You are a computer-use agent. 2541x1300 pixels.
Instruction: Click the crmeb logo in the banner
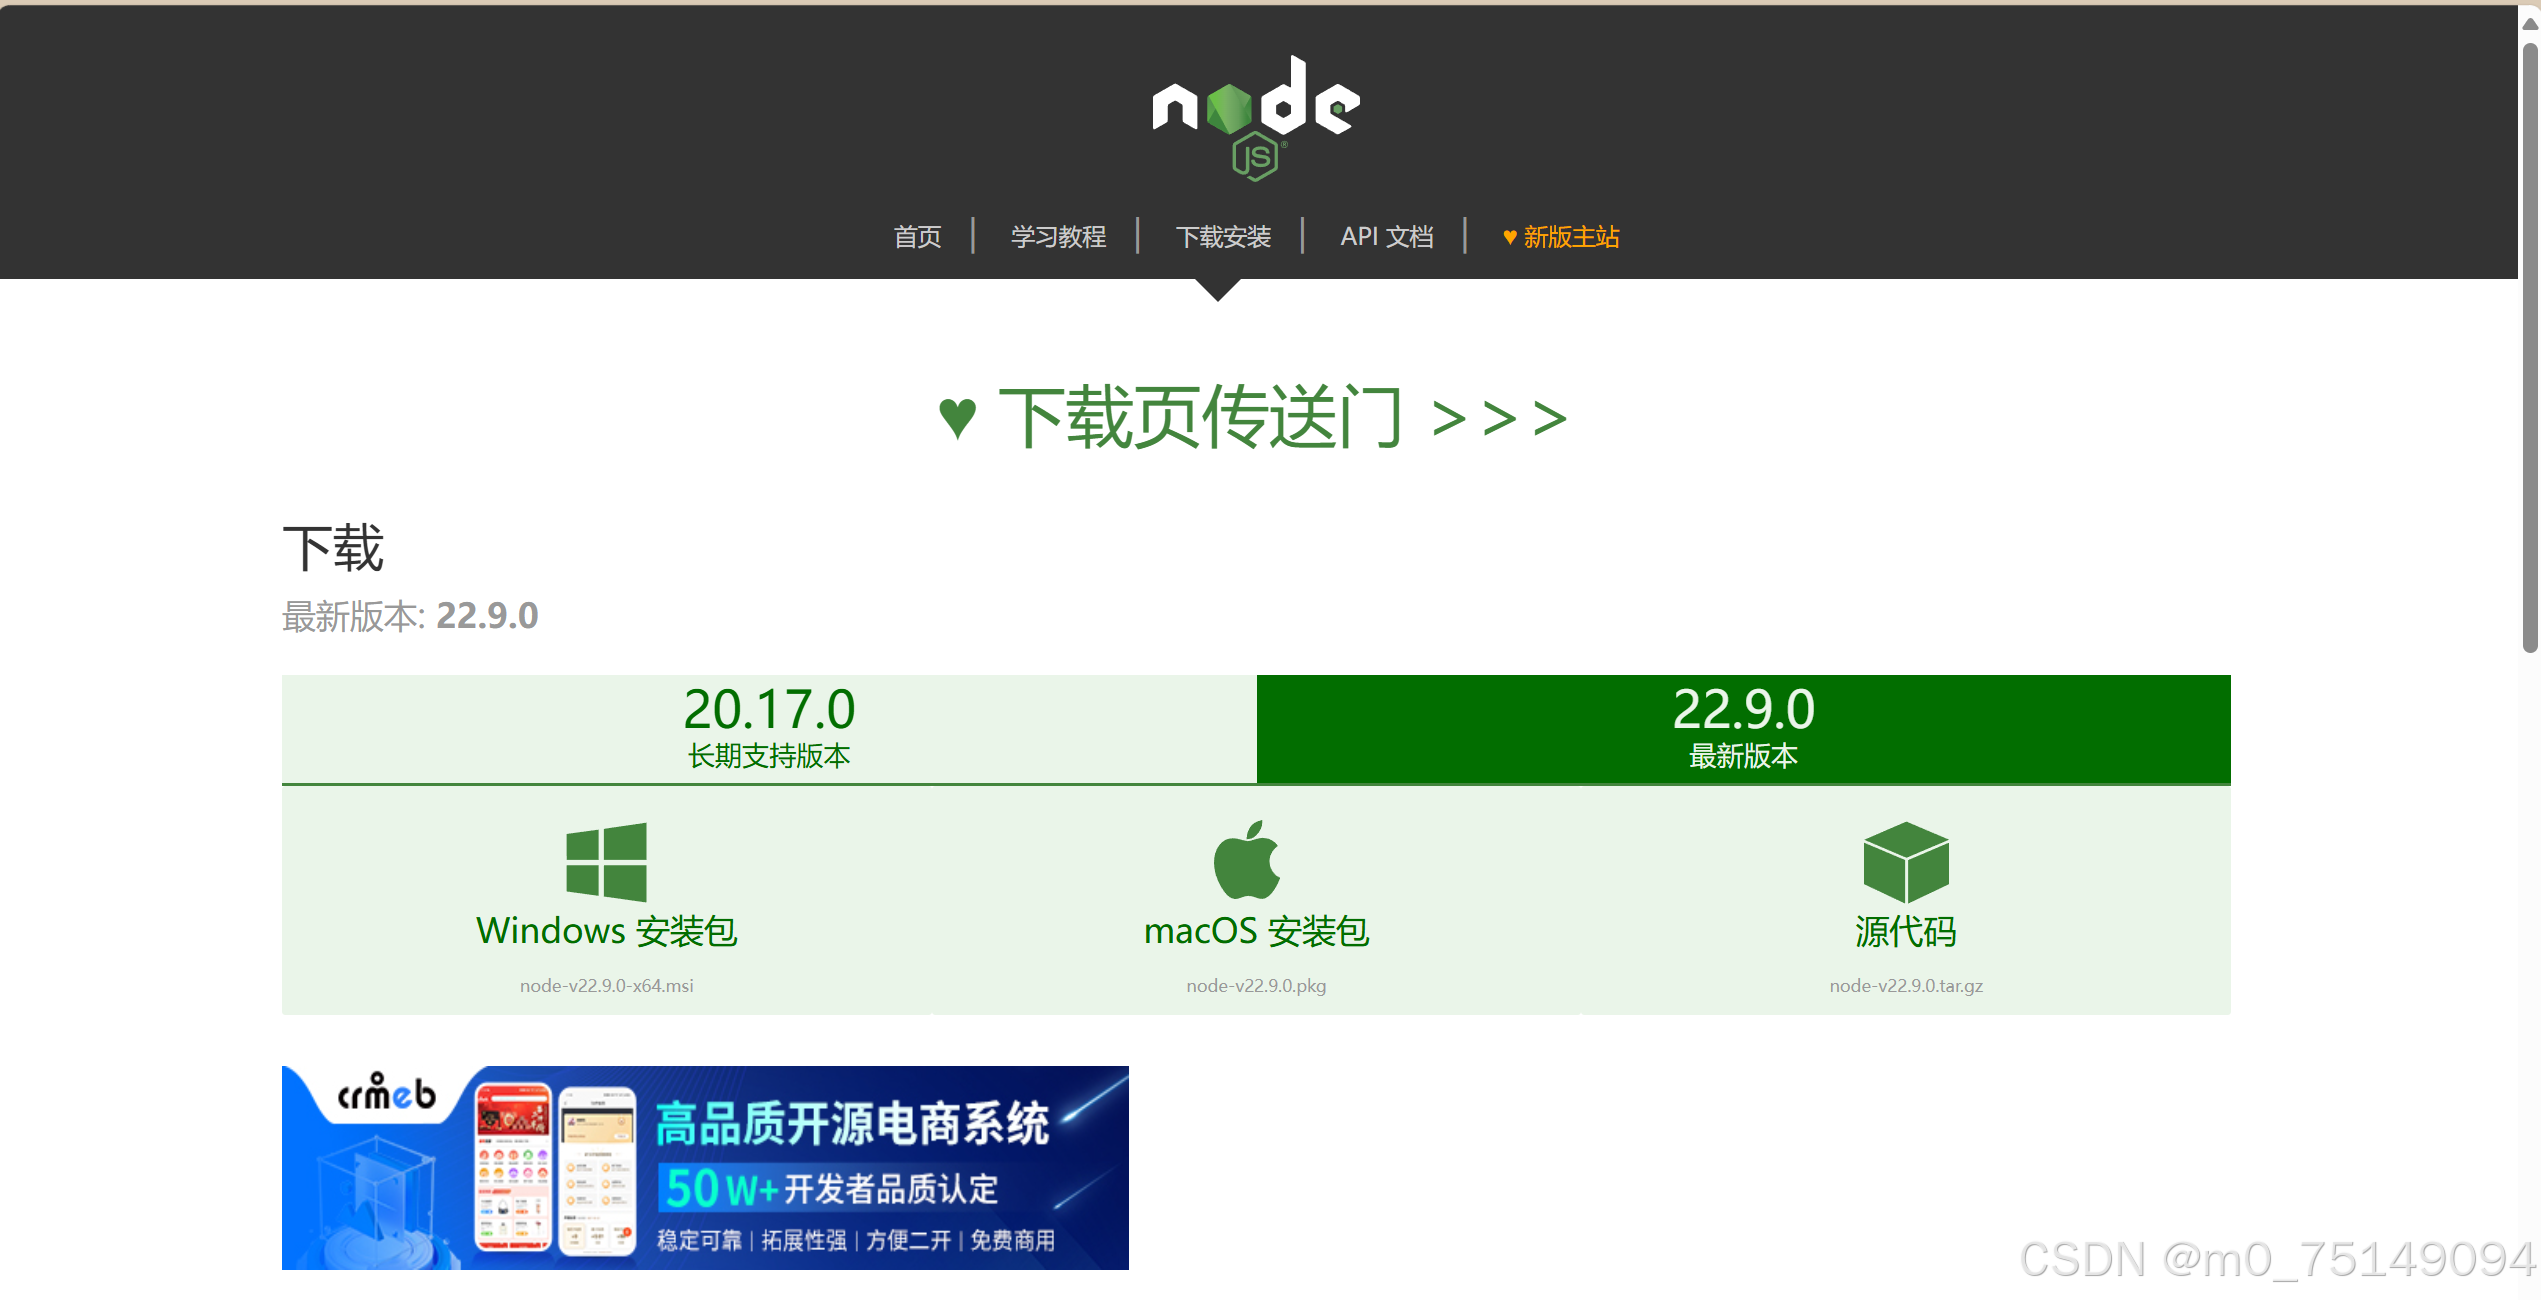point(386,1093)
